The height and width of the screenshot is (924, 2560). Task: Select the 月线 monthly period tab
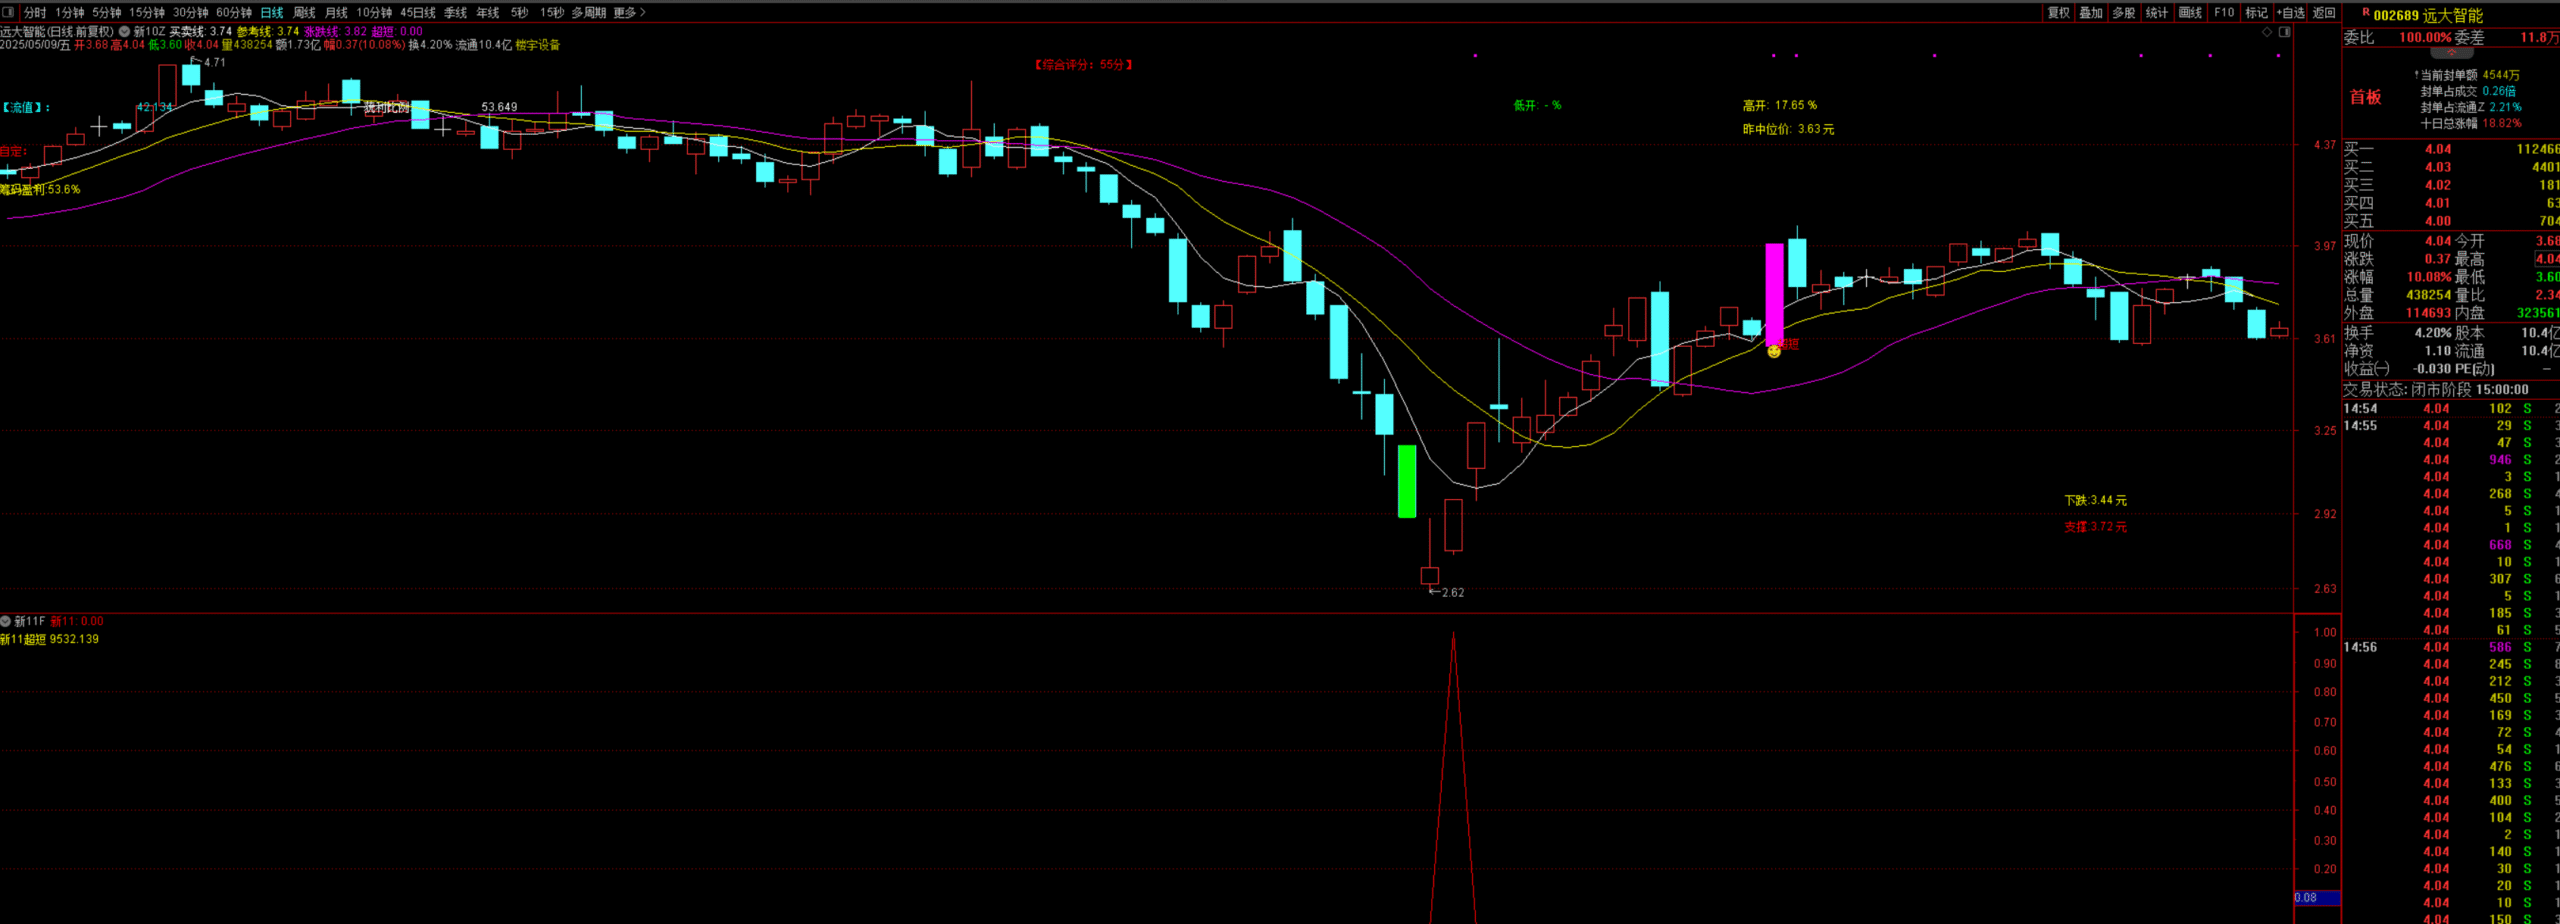pos(336,12)
